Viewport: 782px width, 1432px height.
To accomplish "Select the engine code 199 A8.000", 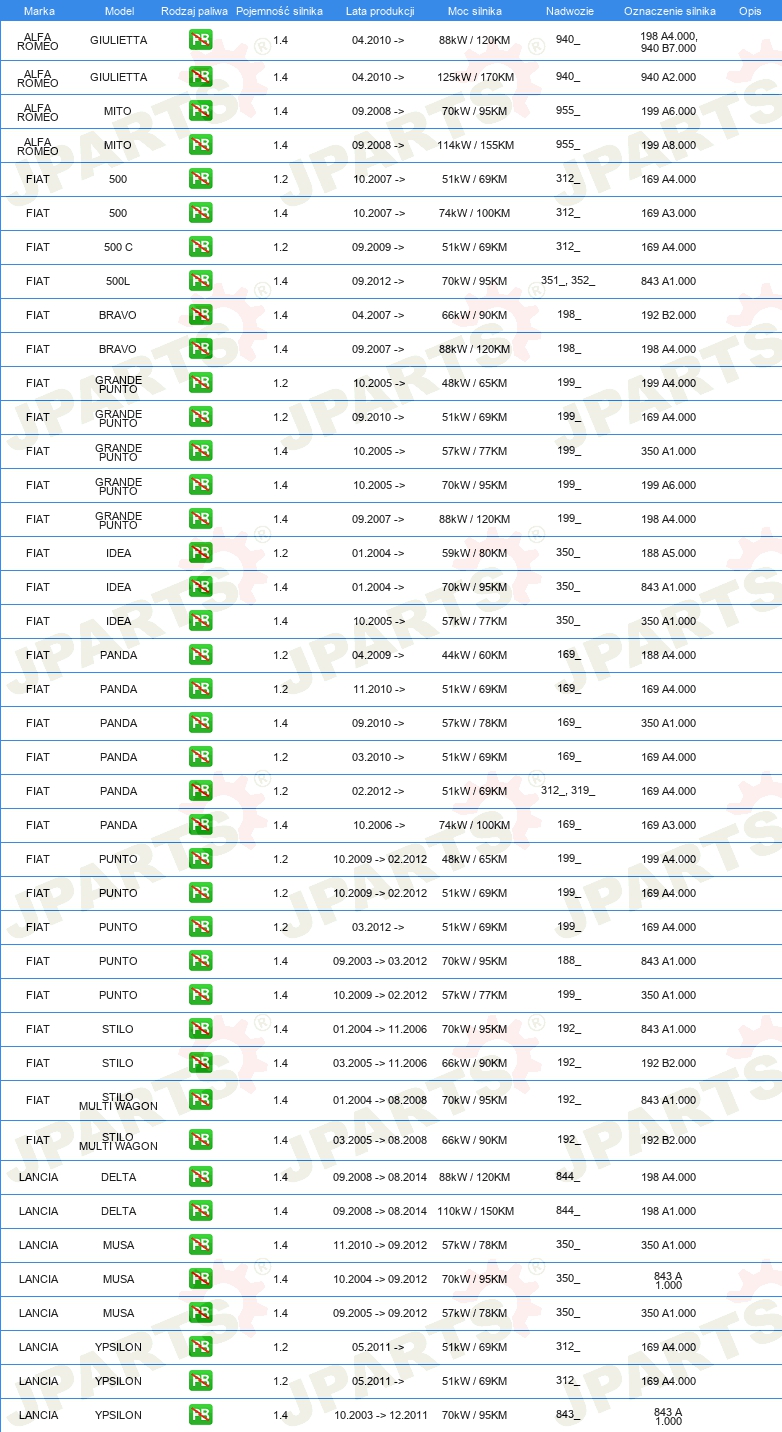I will tap(668, 145).
